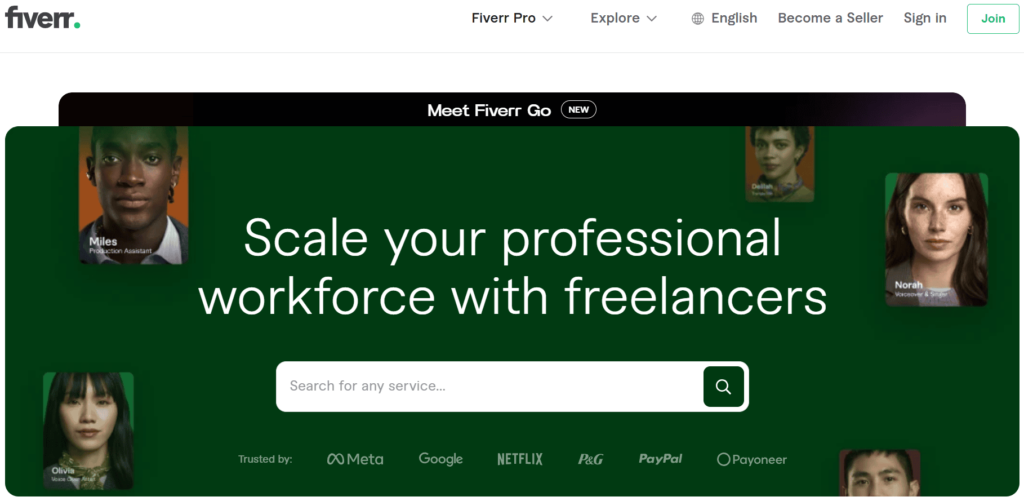Click the Trusted by label
This screenshot has height=501, width=1024.
pyautogui.click(x=265, y=459)
